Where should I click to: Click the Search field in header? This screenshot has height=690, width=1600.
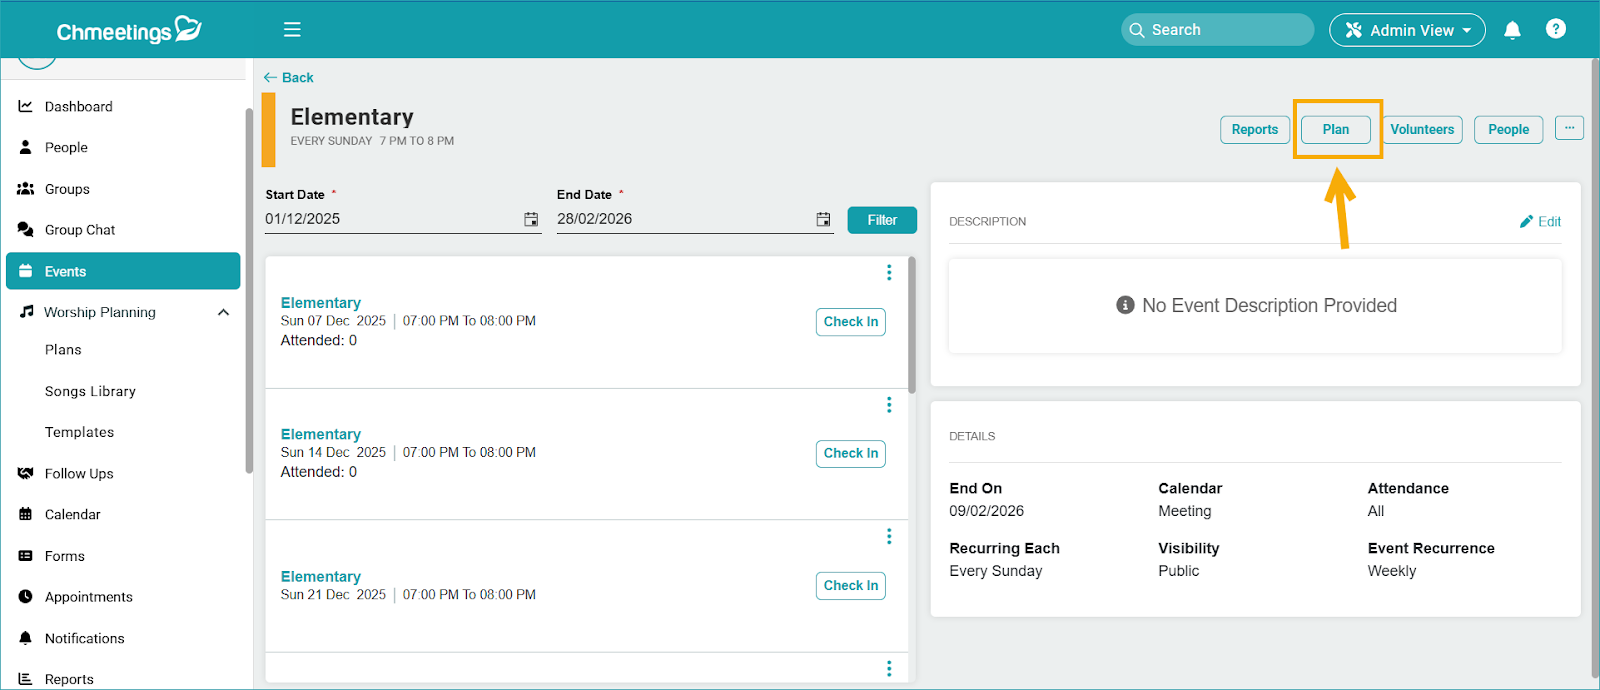[1217, 30]
